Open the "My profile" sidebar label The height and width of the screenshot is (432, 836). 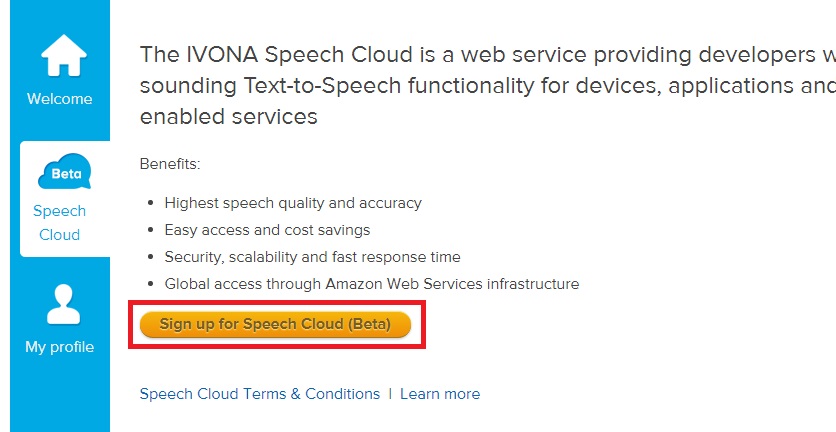tap(59, 347)
